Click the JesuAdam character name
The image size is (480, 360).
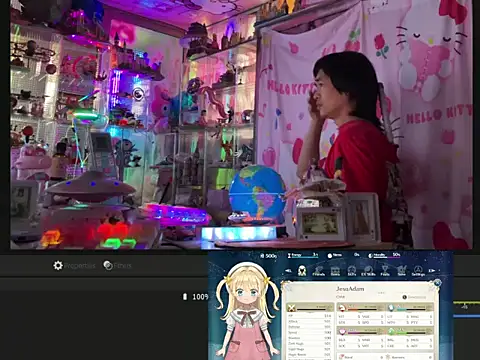[x=350, y=289]
